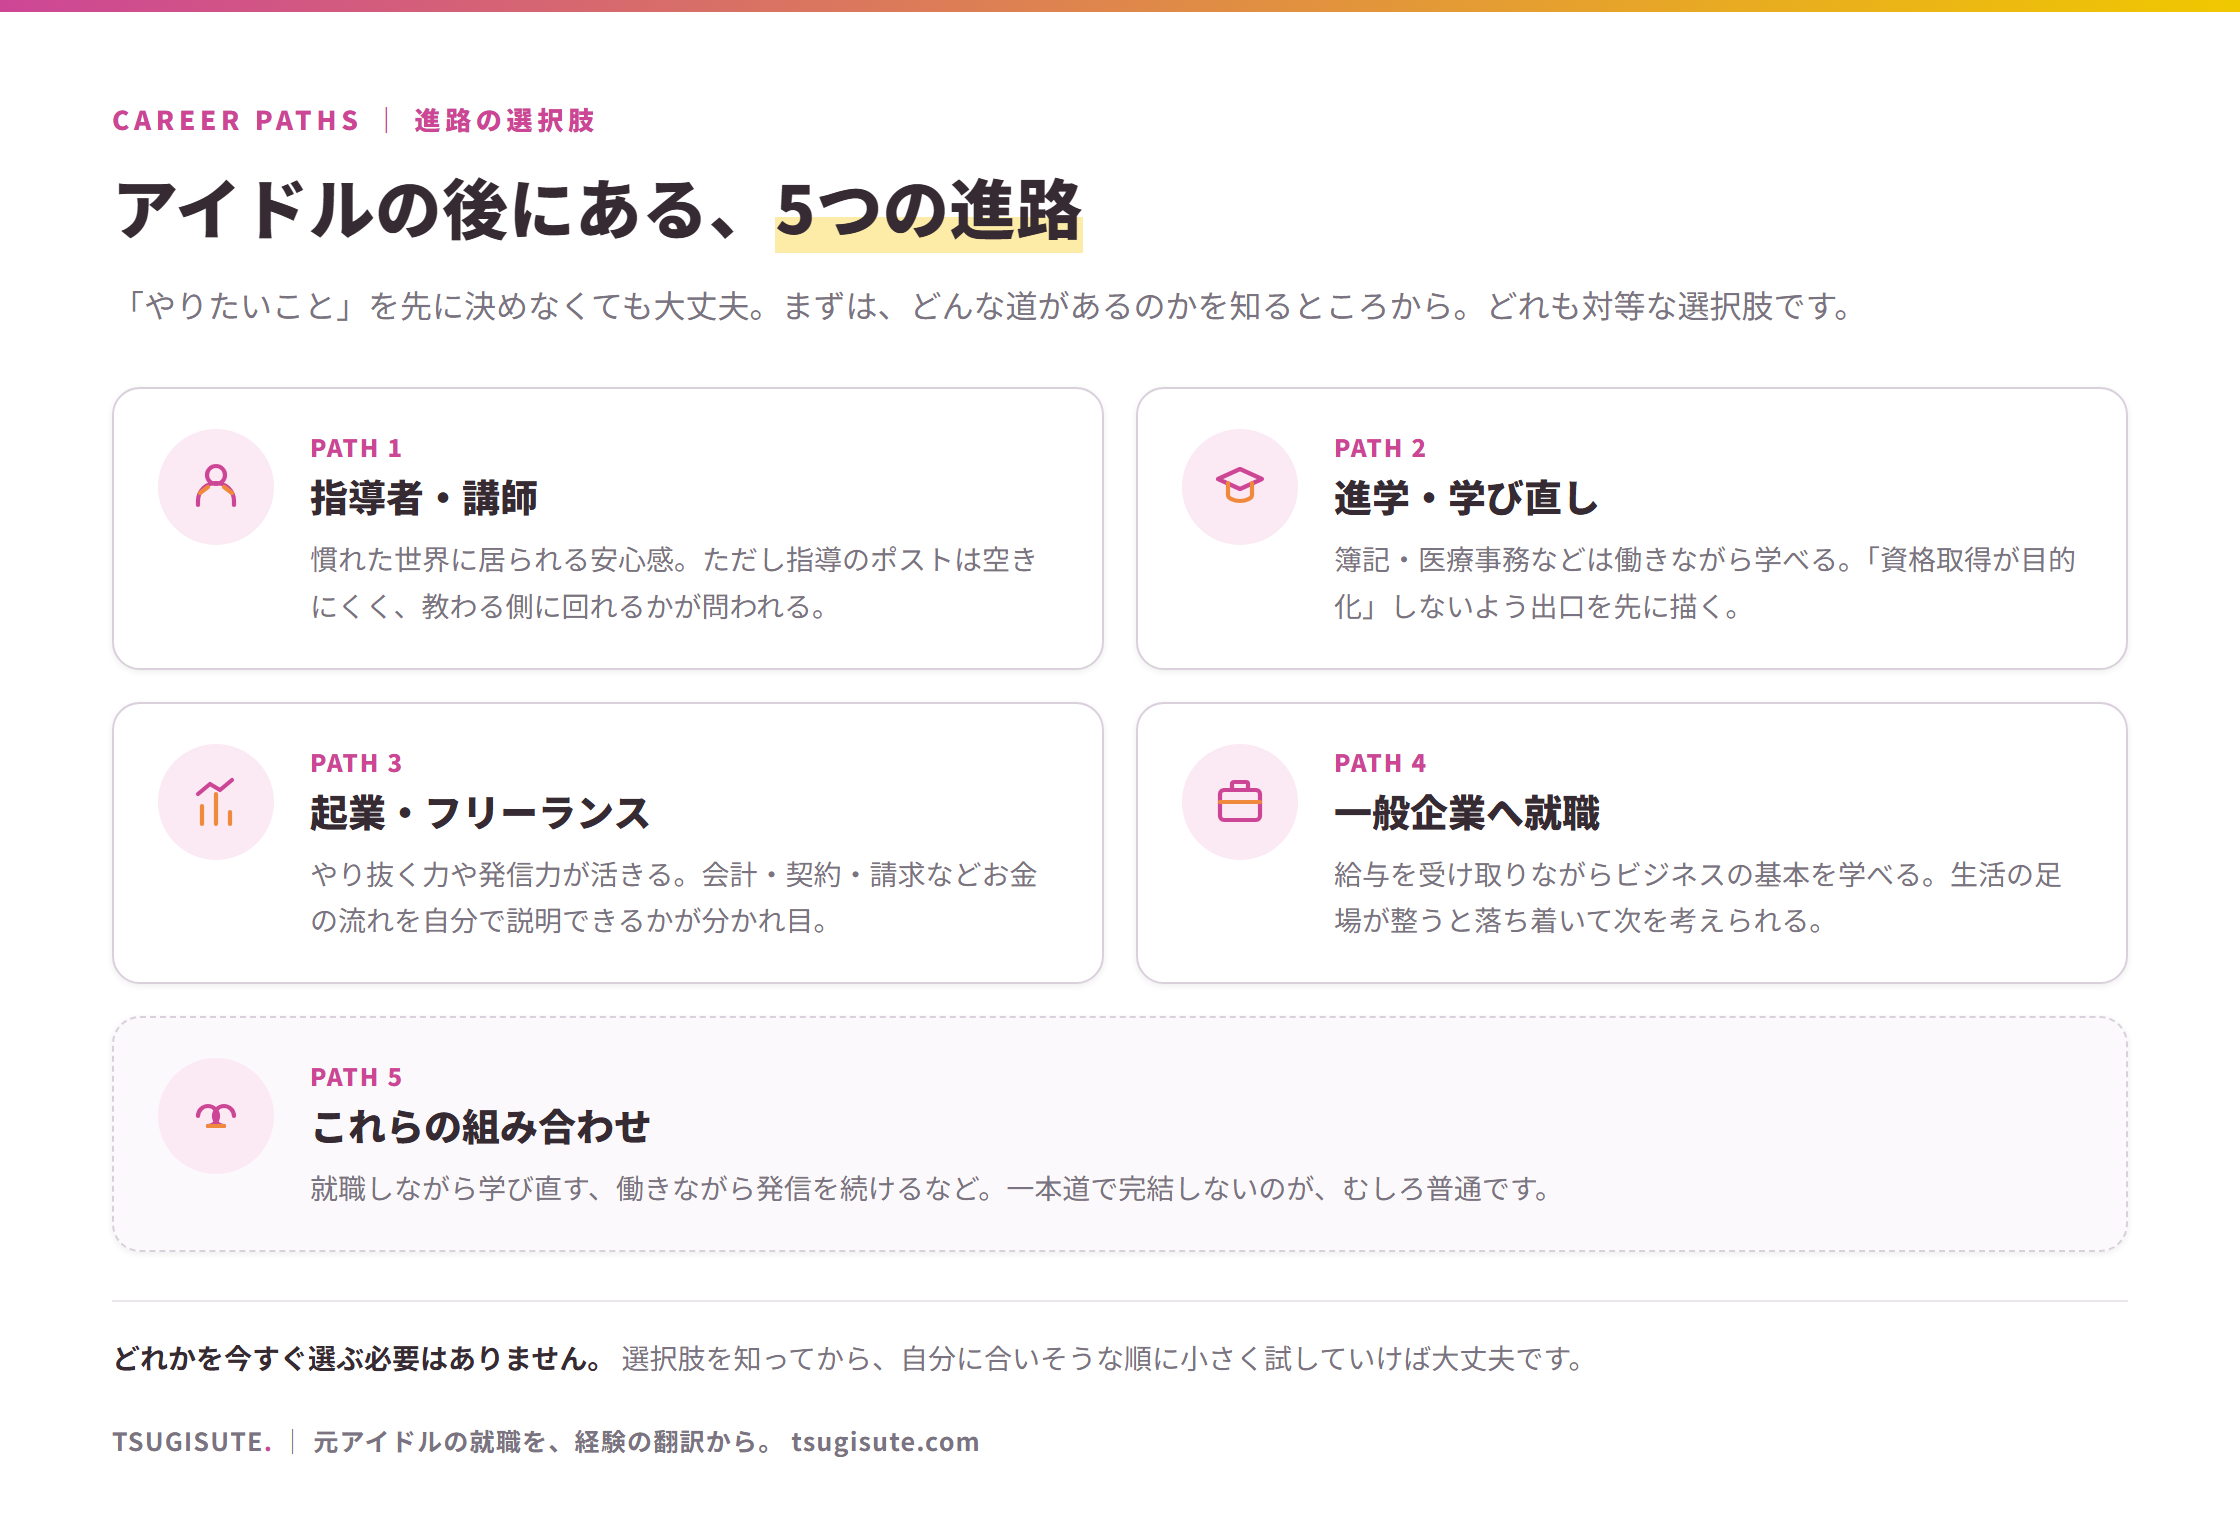
Task: Select the 一般企業へ就職 card heading
Action: click(x=1466, y=813)
